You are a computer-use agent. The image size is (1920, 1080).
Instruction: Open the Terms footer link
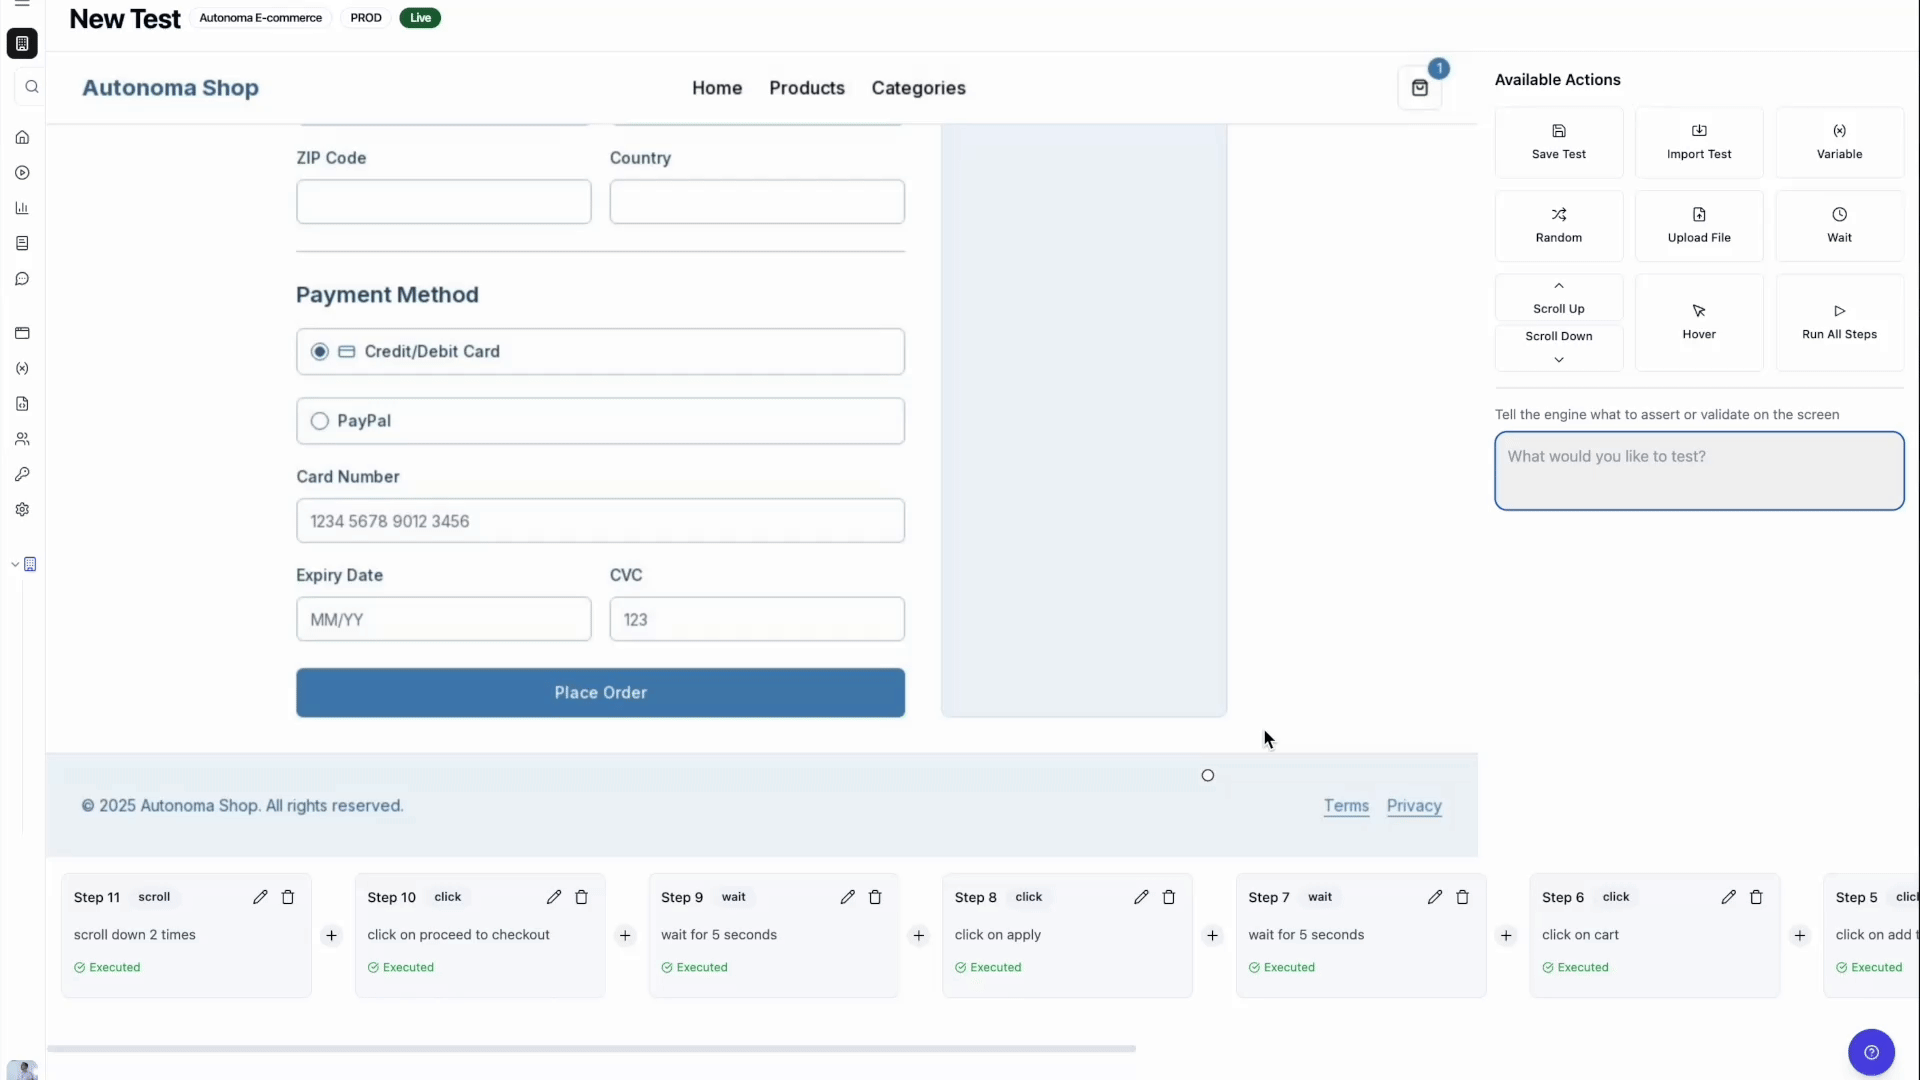pos(1345,806)
